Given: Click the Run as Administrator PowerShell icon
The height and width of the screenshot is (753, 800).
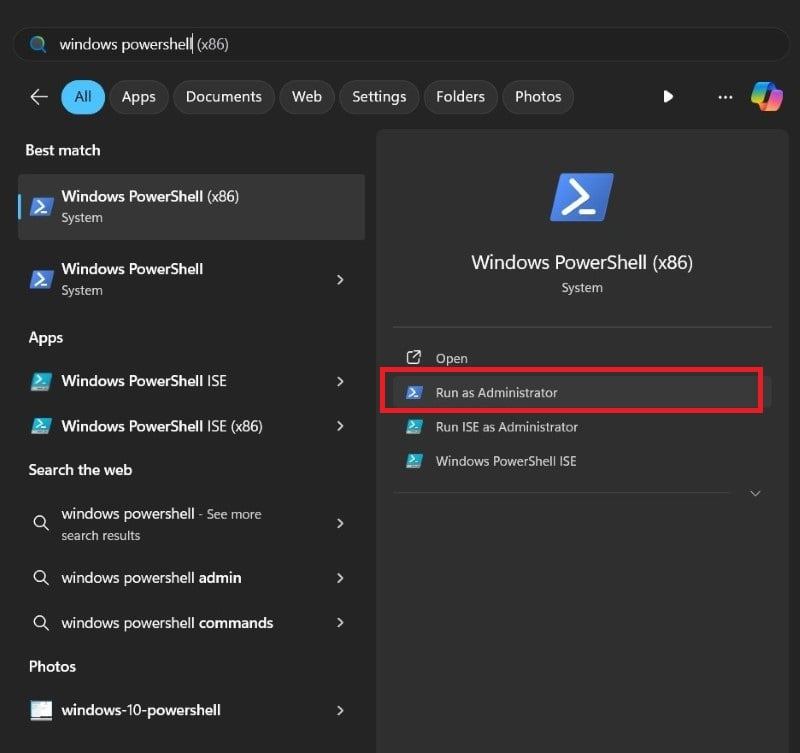Looking at the screenshot, I should click(x=414, y=392).
